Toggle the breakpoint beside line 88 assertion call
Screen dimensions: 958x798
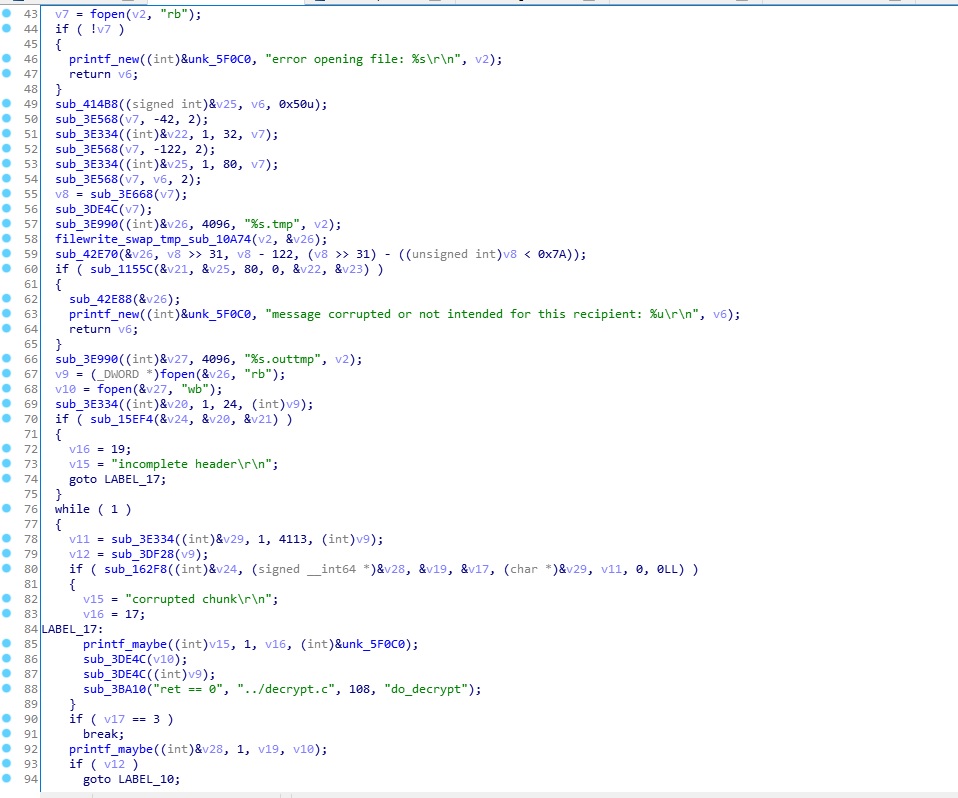(x=9, y=689)
